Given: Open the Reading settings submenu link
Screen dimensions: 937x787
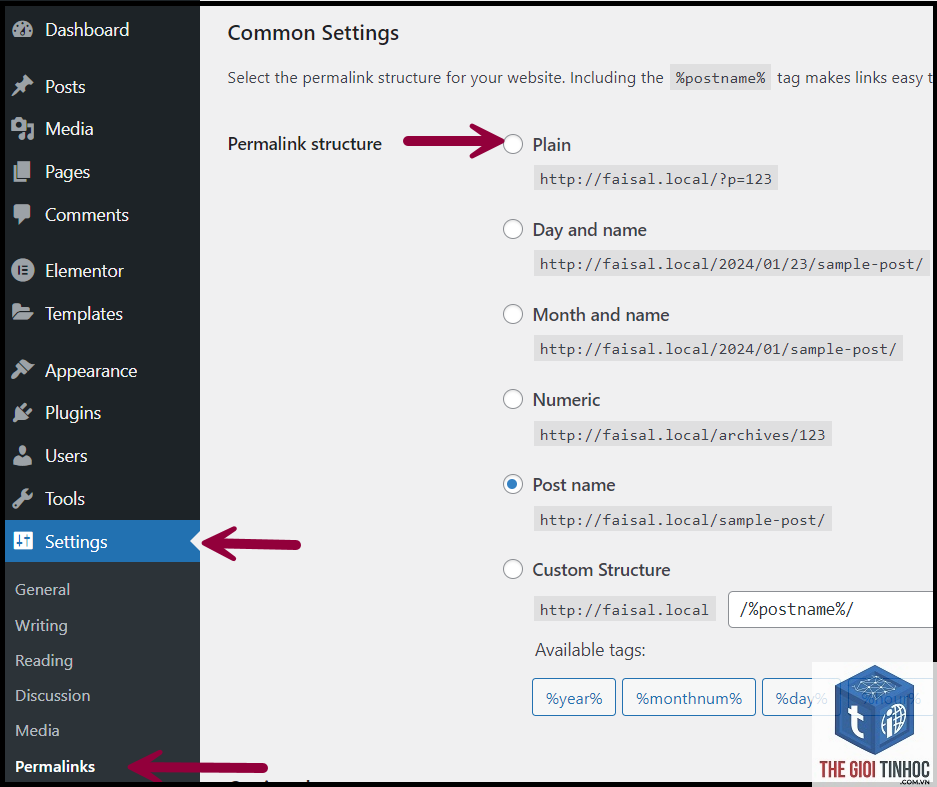Looking at the screenshot, I should coord(44,661).
